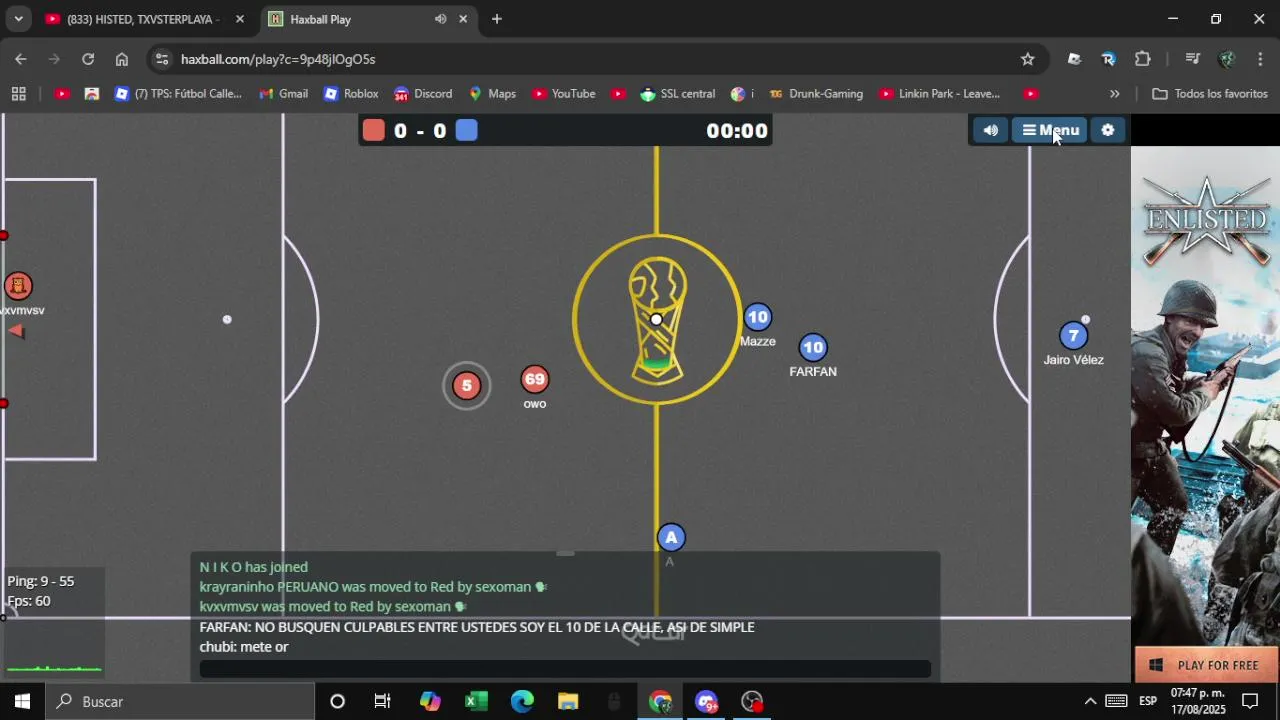This screenshot has height=720, width=1280.
Task: Click the world cup trophy center logo
Action: 657,320
